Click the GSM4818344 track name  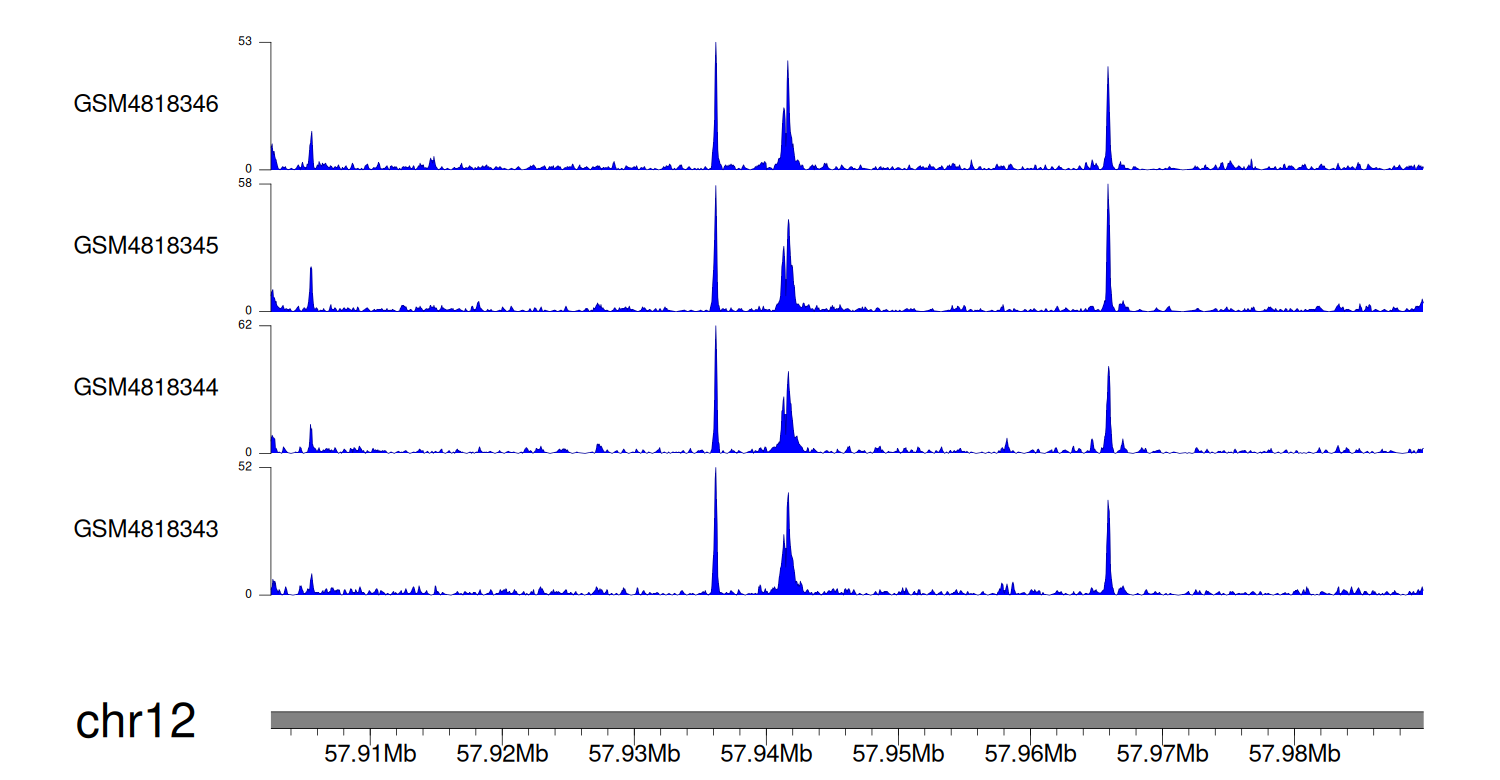tap(146, 387)
